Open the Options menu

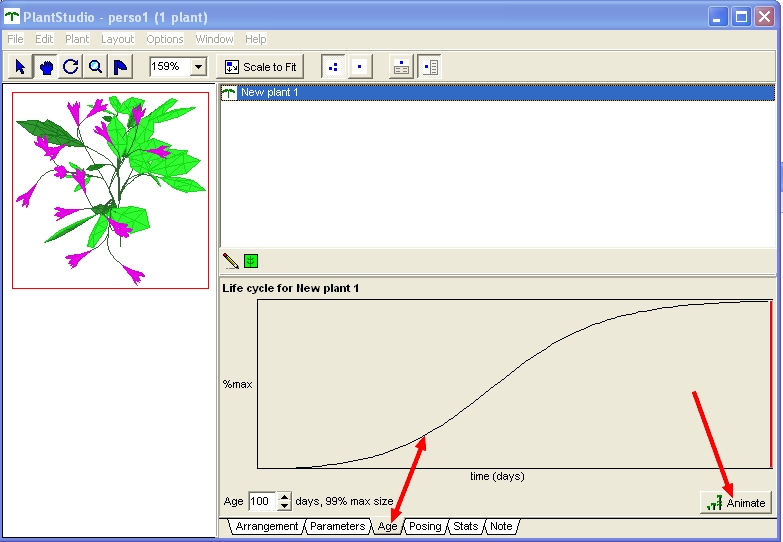165,39
